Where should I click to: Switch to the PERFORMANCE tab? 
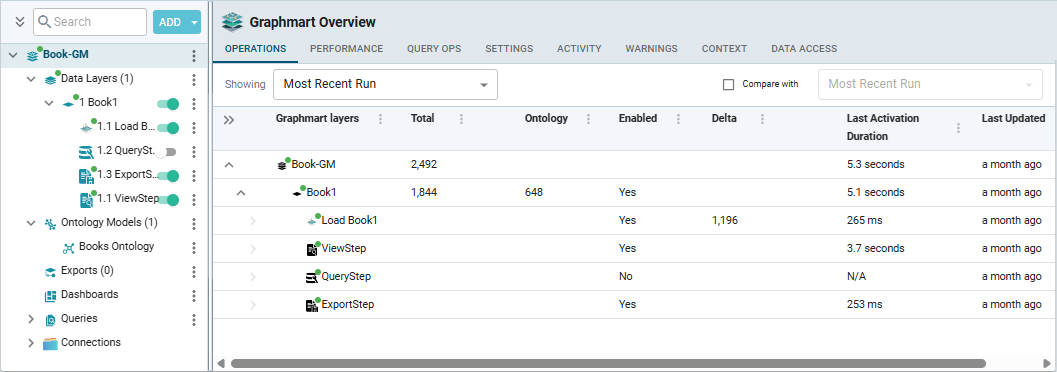pos(346,49)
